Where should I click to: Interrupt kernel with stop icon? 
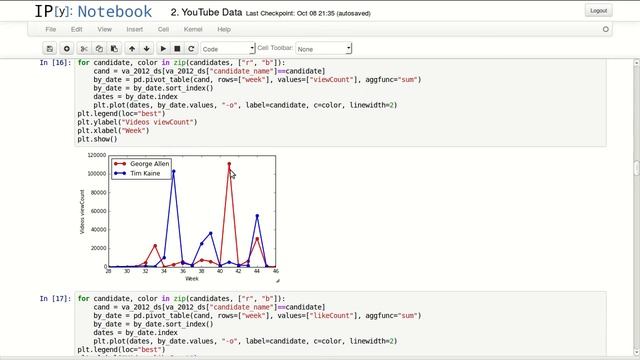coord(177,49)
